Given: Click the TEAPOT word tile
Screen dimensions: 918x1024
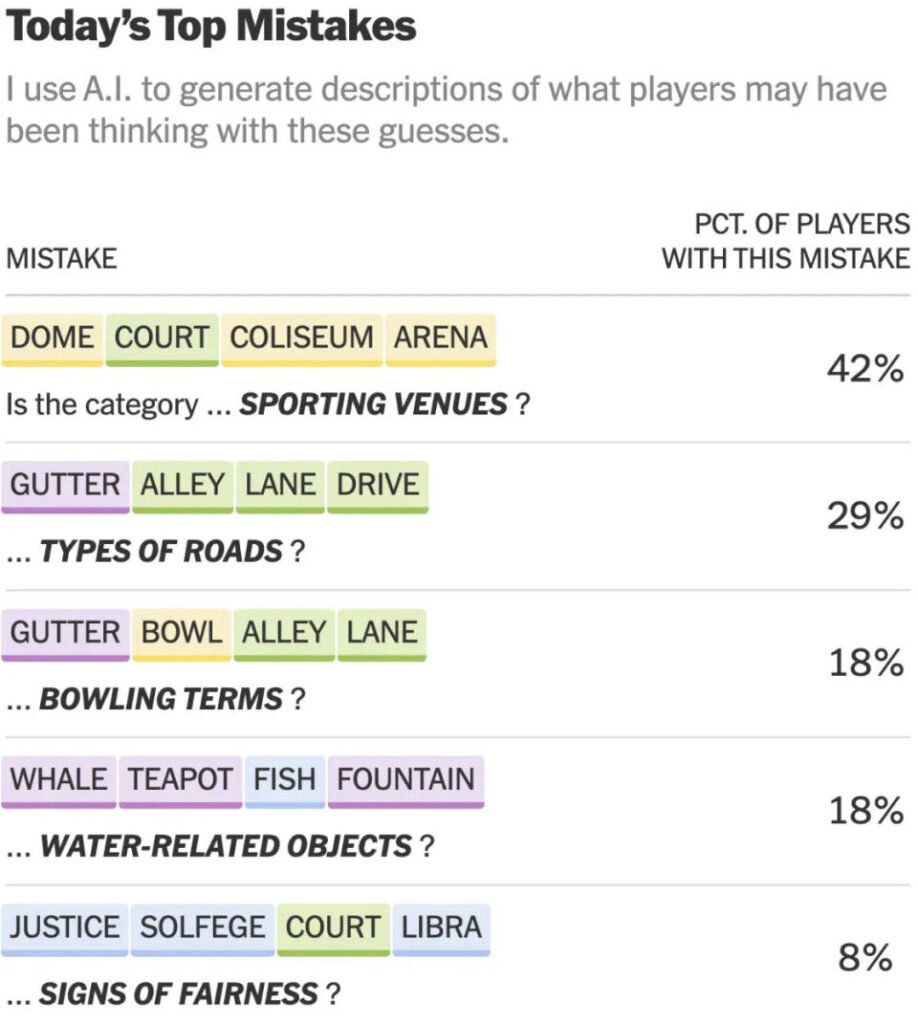Looking at the screenshot, I should [180, 781].
